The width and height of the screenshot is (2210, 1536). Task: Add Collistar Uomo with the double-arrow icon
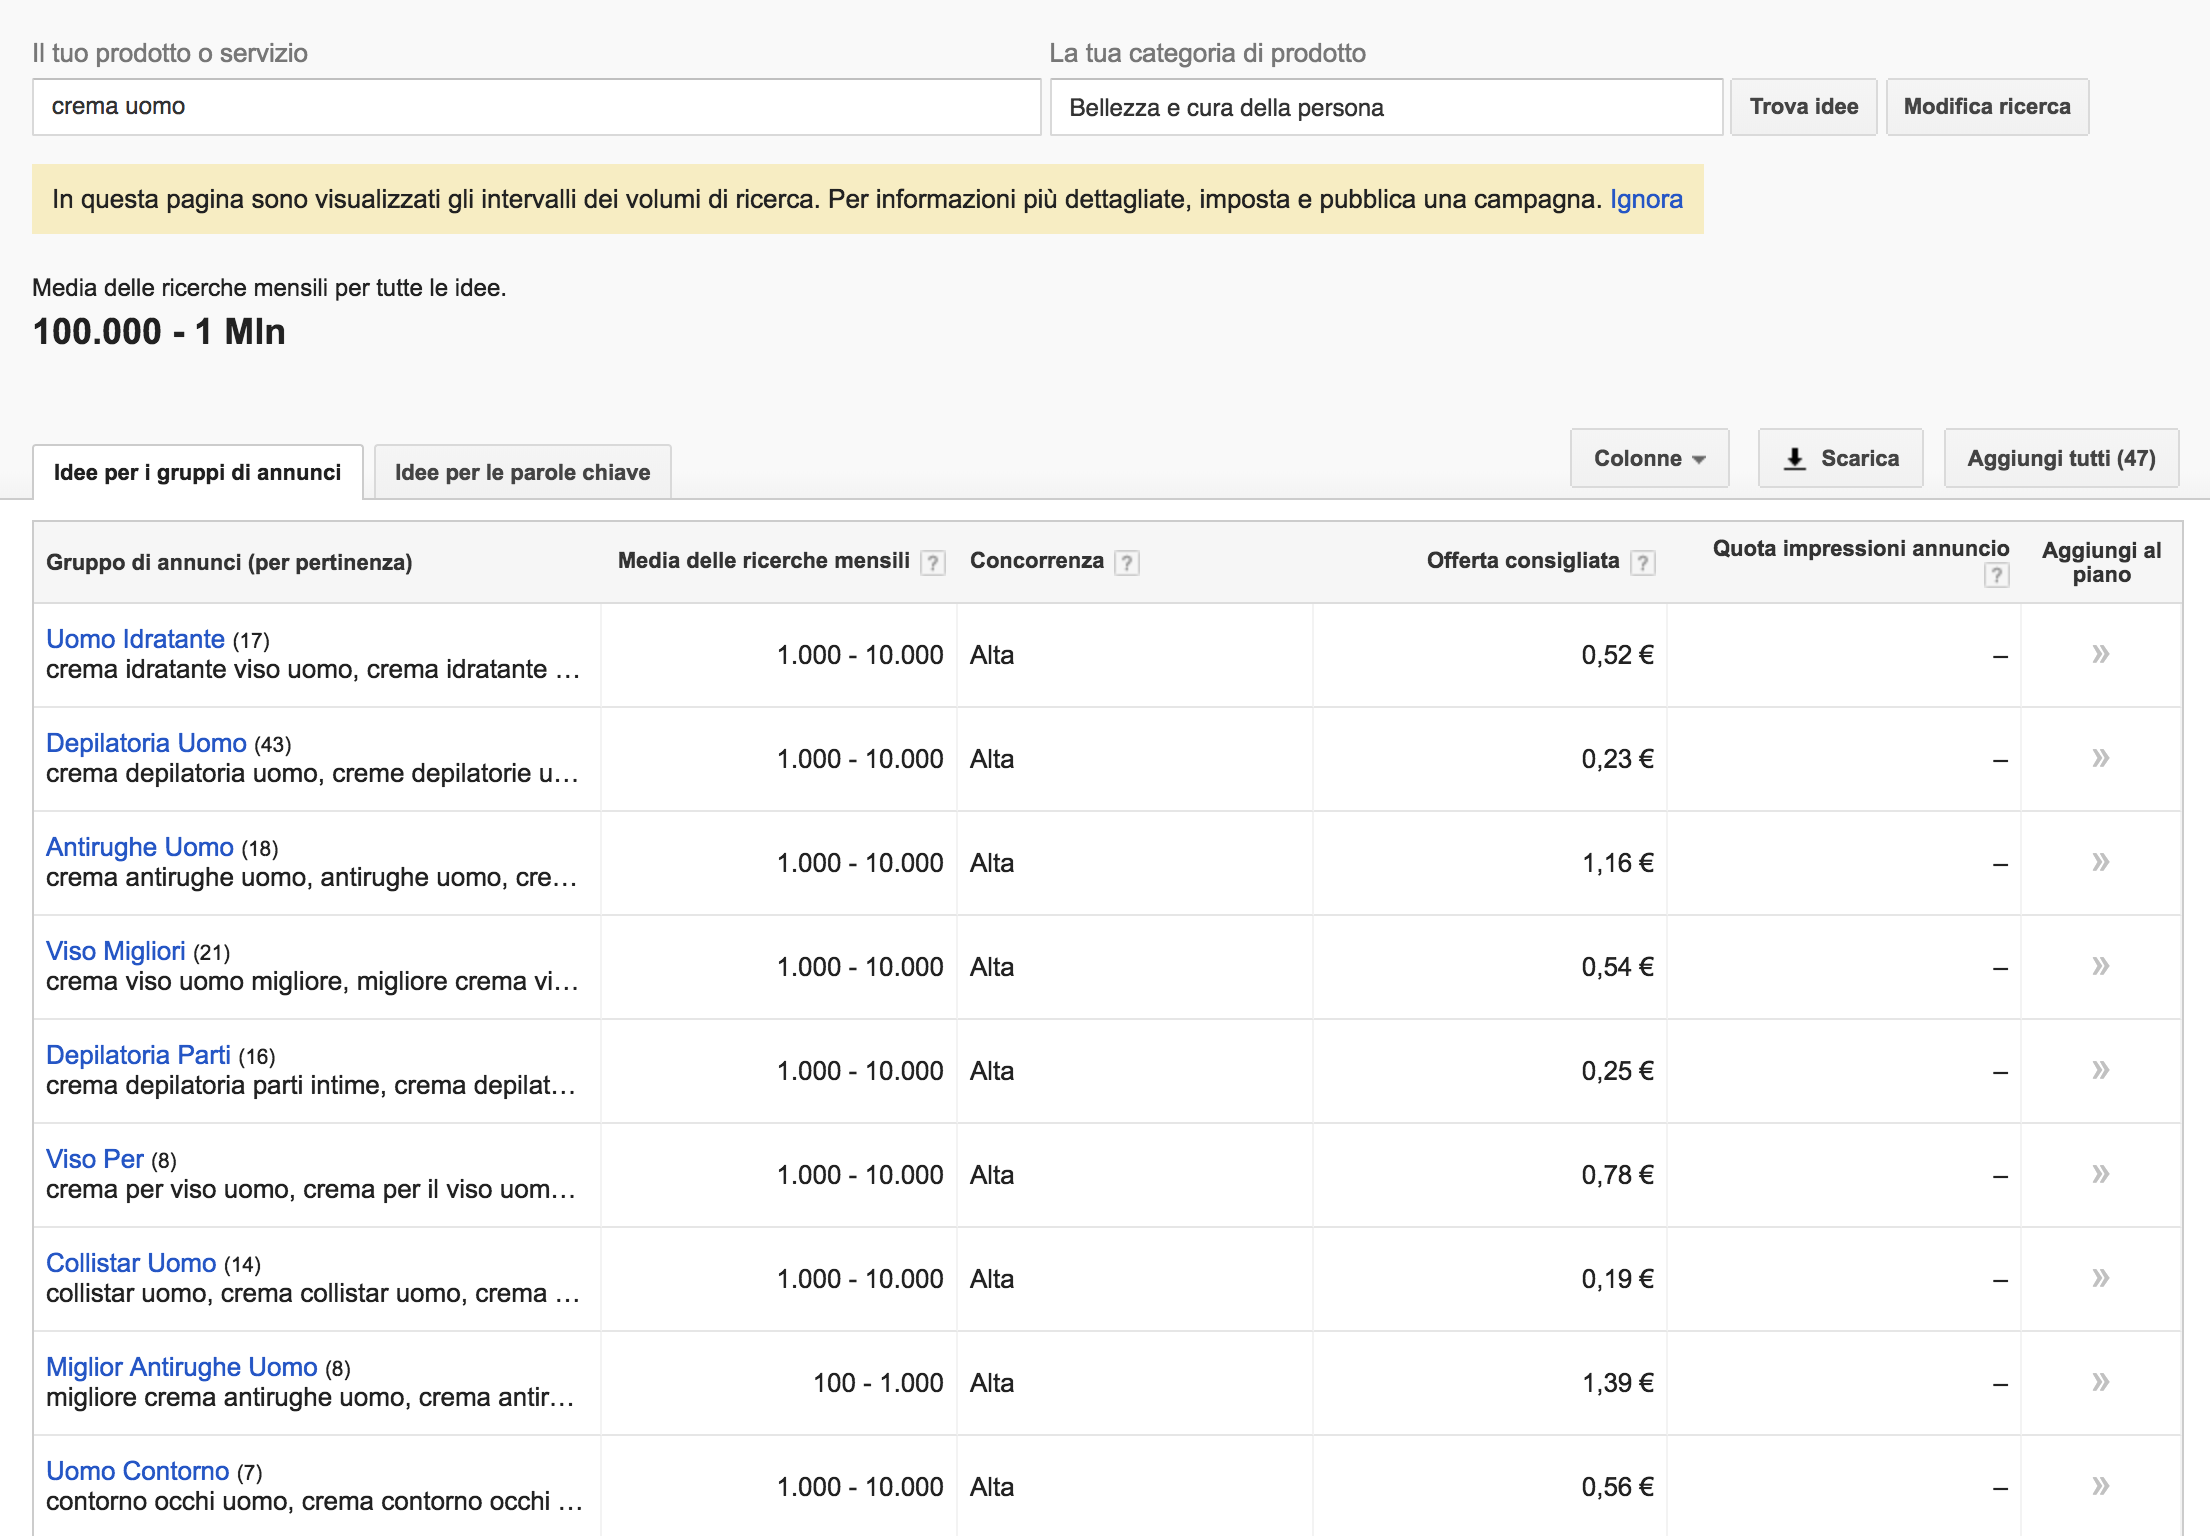click(x=2100, y=1278)
